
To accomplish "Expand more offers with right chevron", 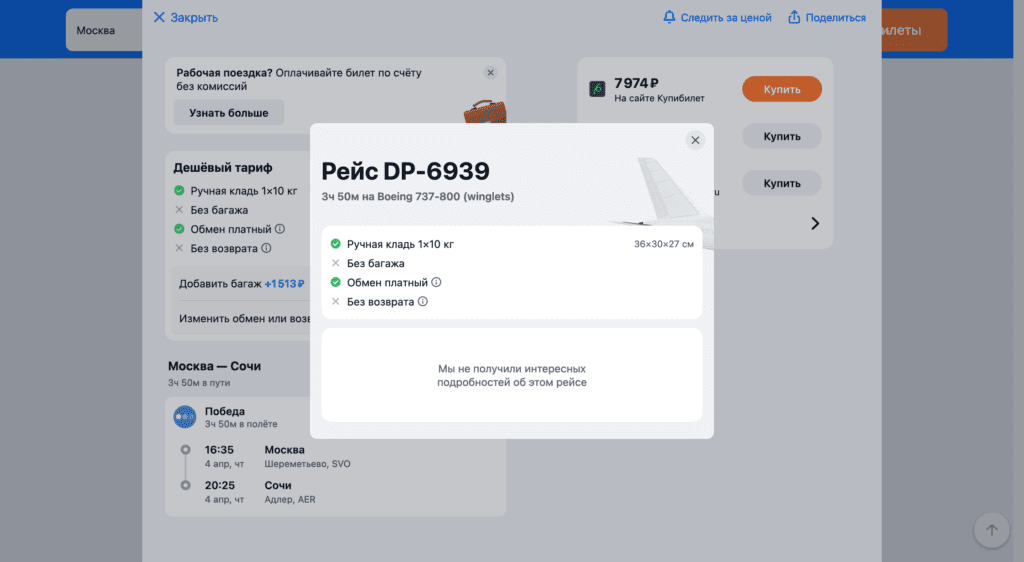I will 815,223.
